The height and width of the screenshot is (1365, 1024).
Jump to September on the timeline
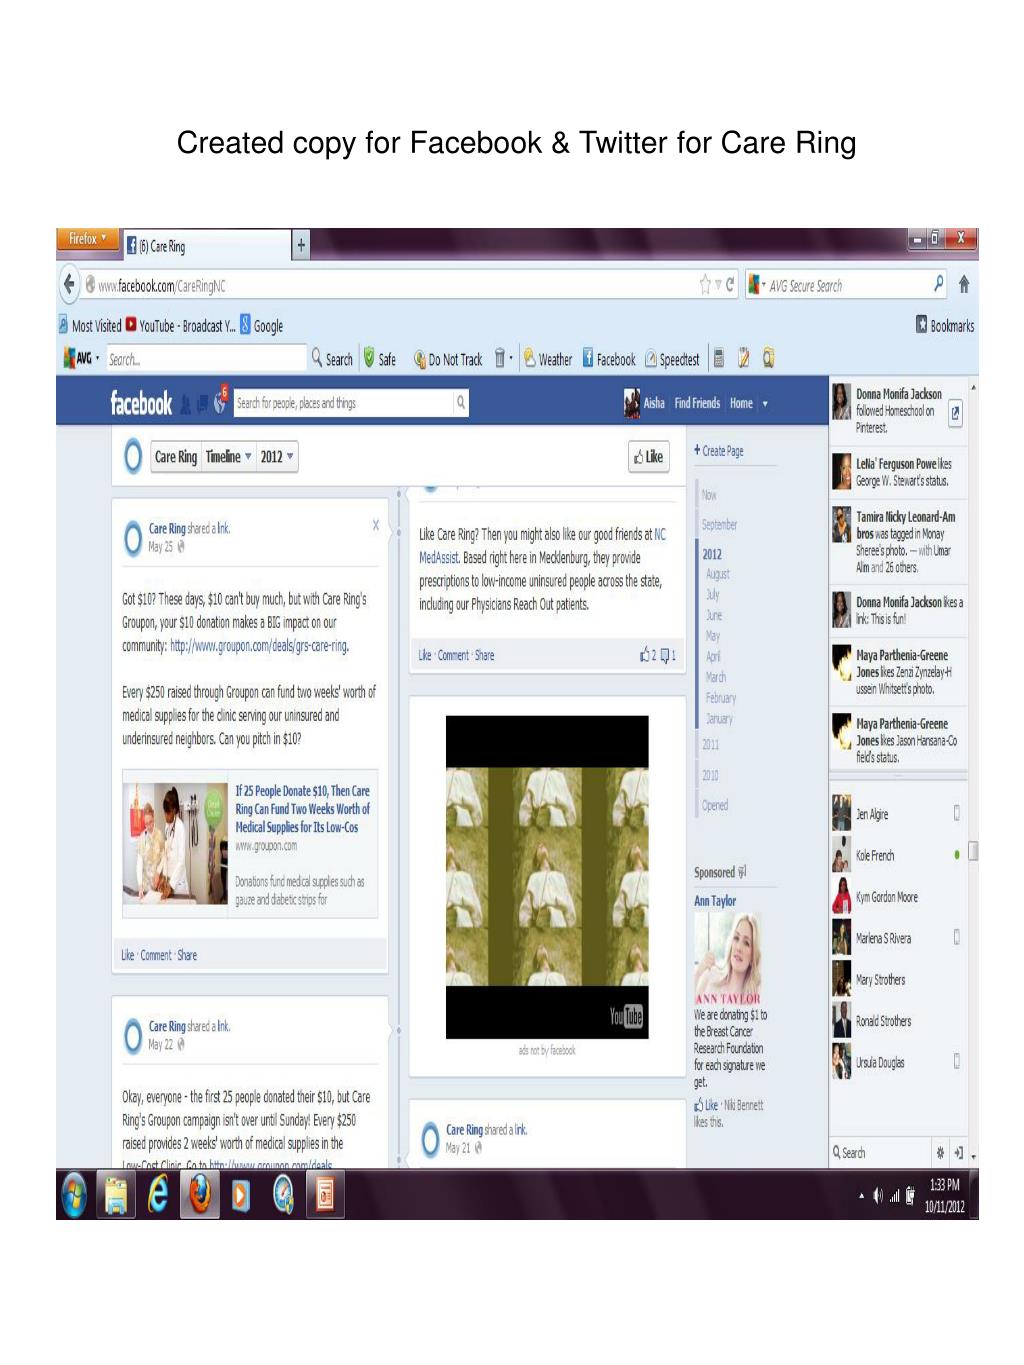point(719,524)
